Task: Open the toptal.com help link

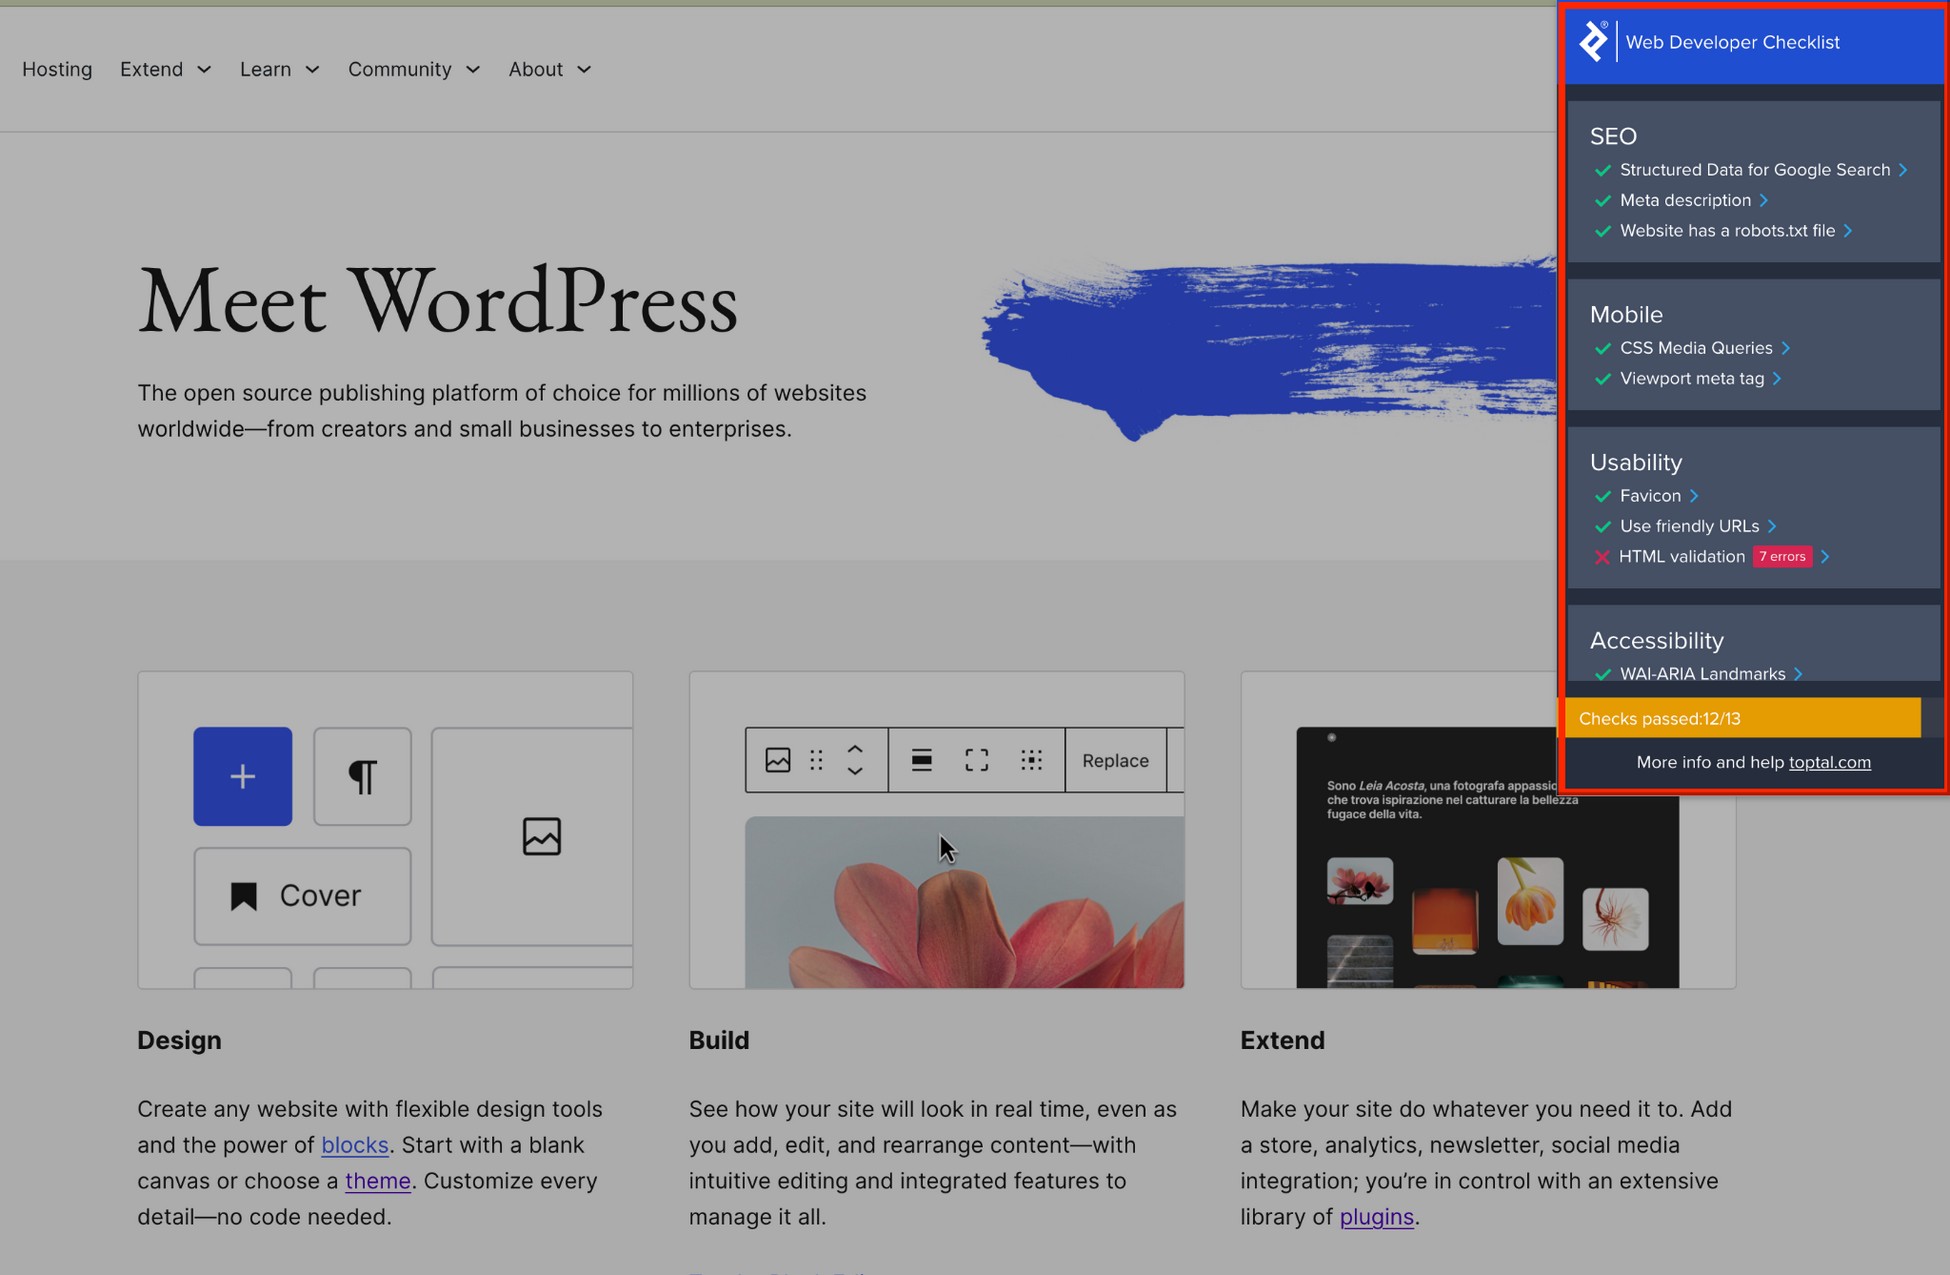Action: 1829,762
